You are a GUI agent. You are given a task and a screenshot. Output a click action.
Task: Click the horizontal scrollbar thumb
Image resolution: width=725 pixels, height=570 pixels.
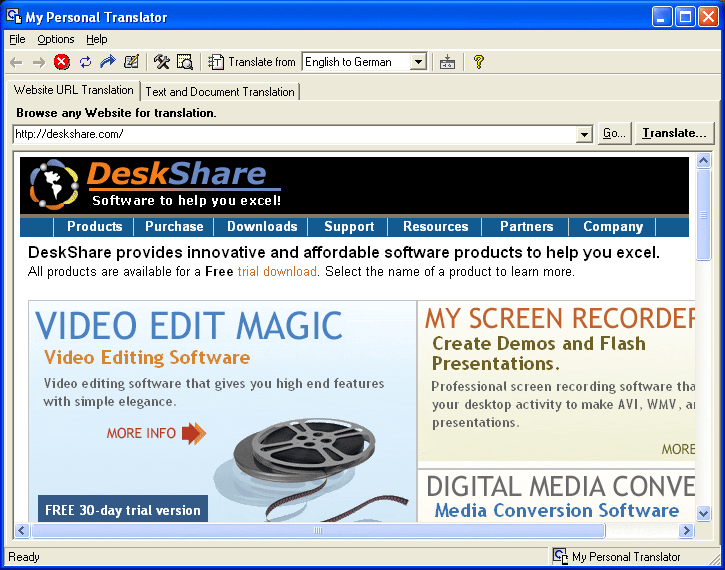pos(318,530)
